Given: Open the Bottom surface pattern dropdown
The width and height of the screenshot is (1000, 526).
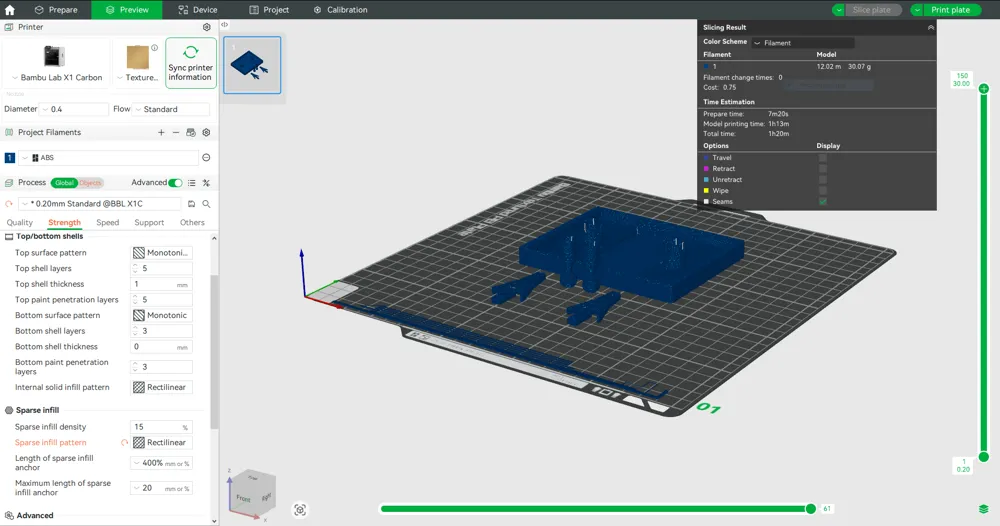Looking at the screenshot, I should tap(161, 315).
